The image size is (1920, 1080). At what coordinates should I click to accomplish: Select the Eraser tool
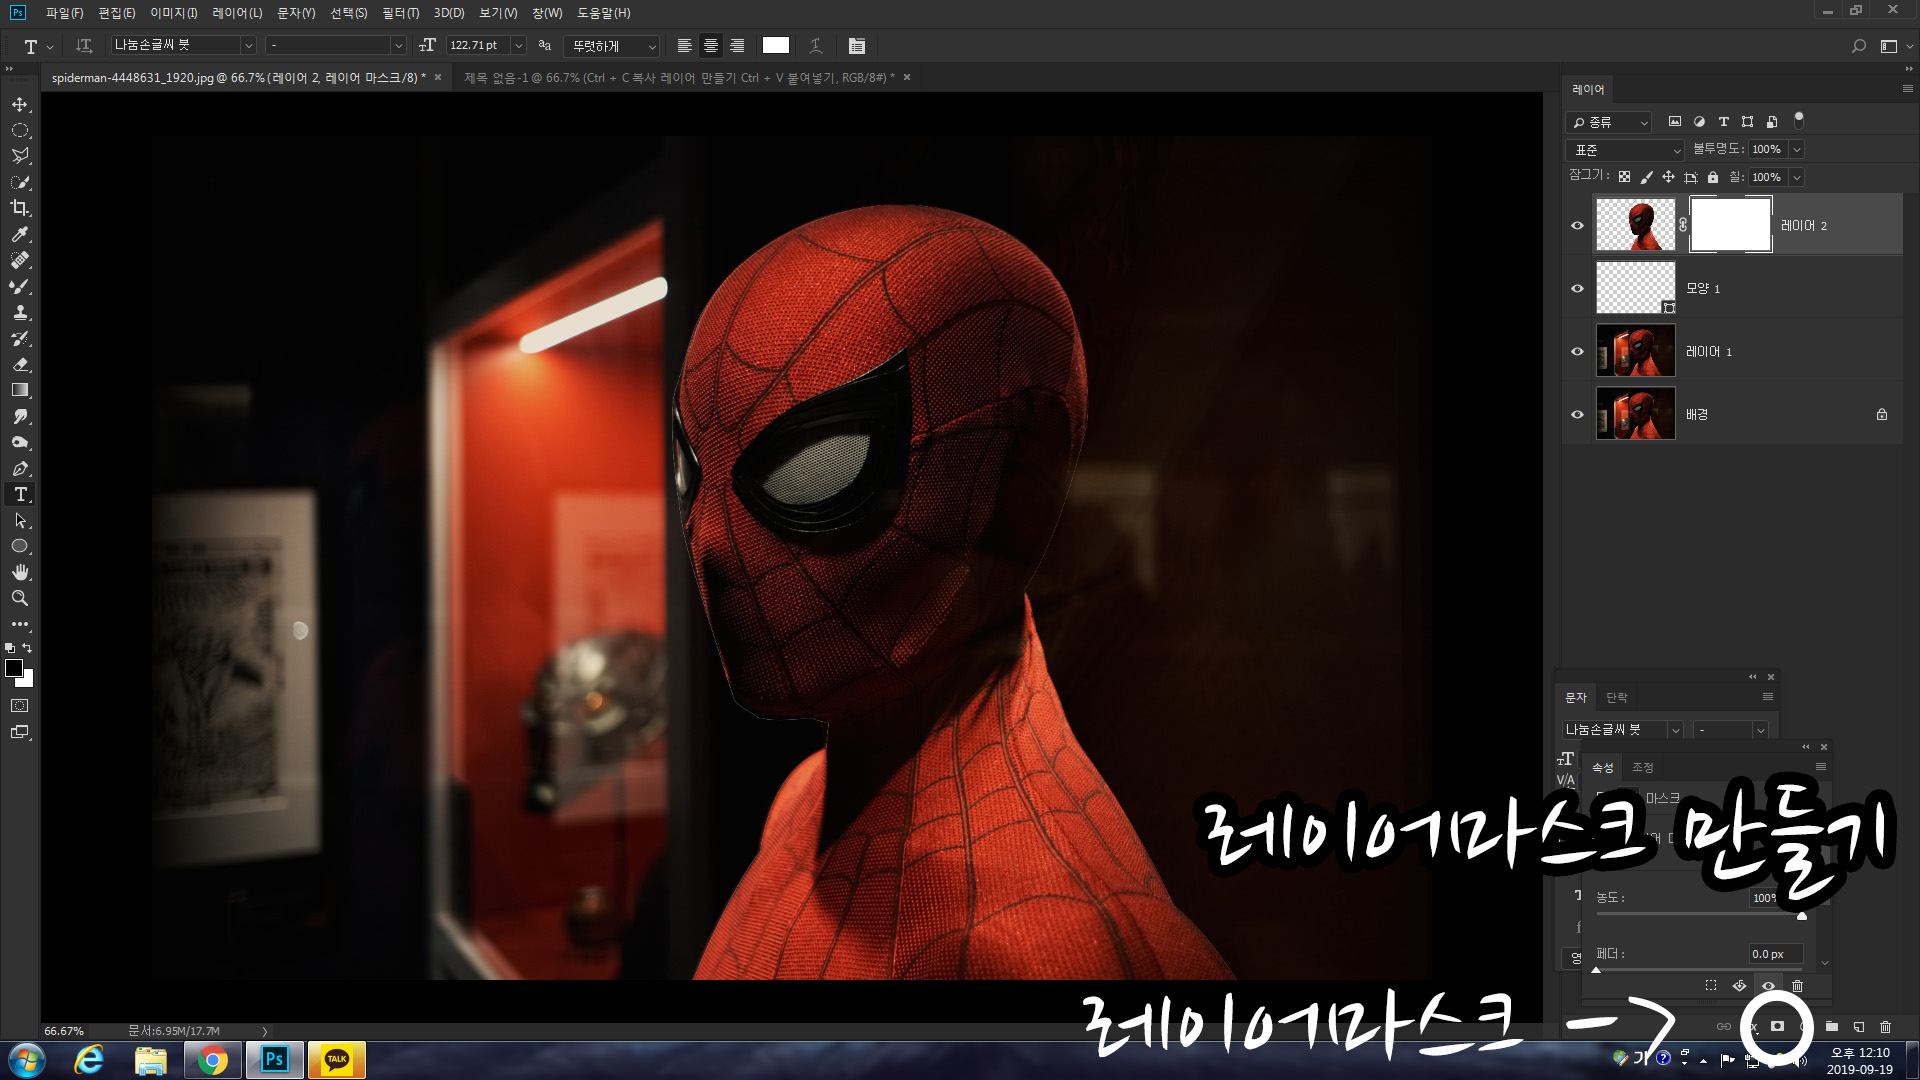pos(20,364)
